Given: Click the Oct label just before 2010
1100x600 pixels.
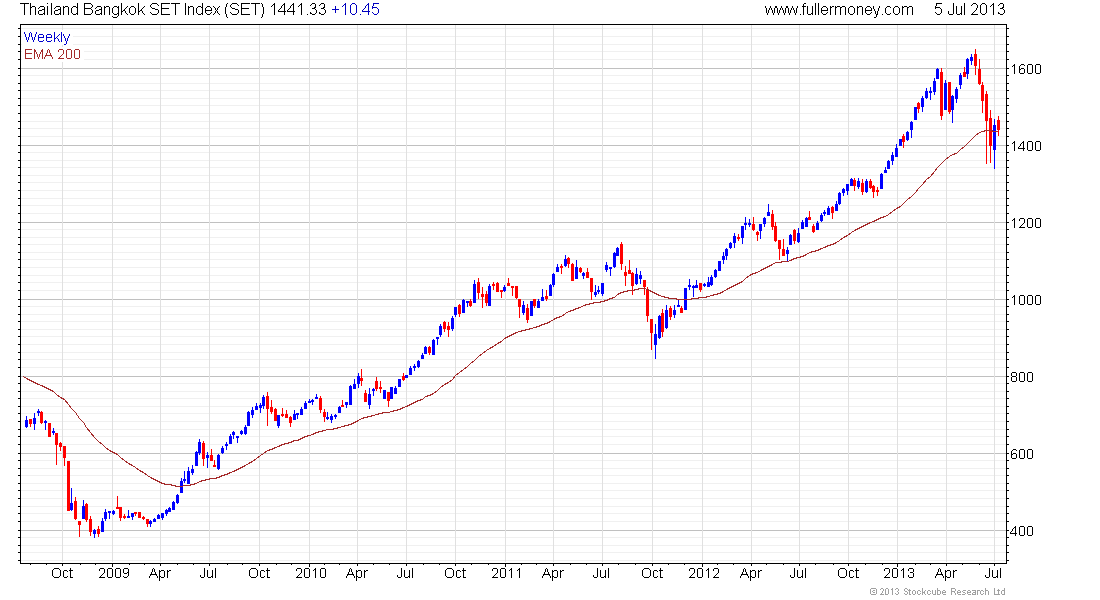Looking at the screenshot, I should tap(259, 573).
